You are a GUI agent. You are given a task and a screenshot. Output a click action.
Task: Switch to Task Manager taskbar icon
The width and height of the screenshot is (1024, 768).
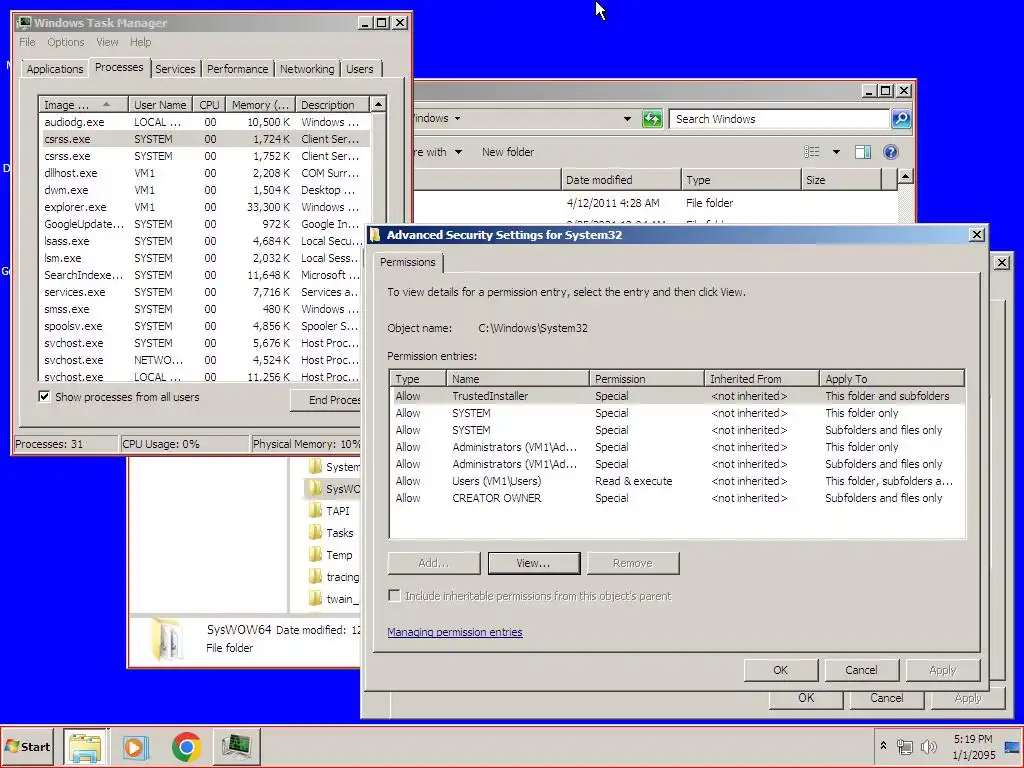pyautogui.click(x=236, y=746)
